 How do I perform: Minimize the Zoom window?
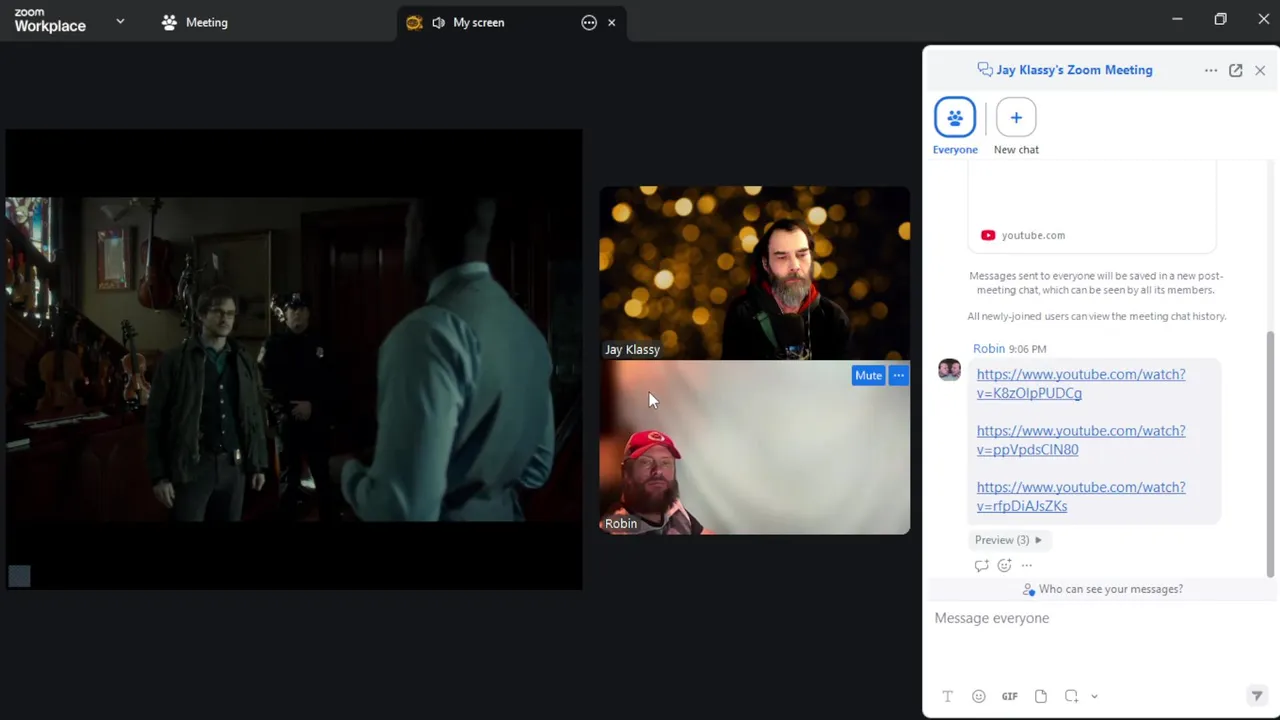click(1177, 19)
